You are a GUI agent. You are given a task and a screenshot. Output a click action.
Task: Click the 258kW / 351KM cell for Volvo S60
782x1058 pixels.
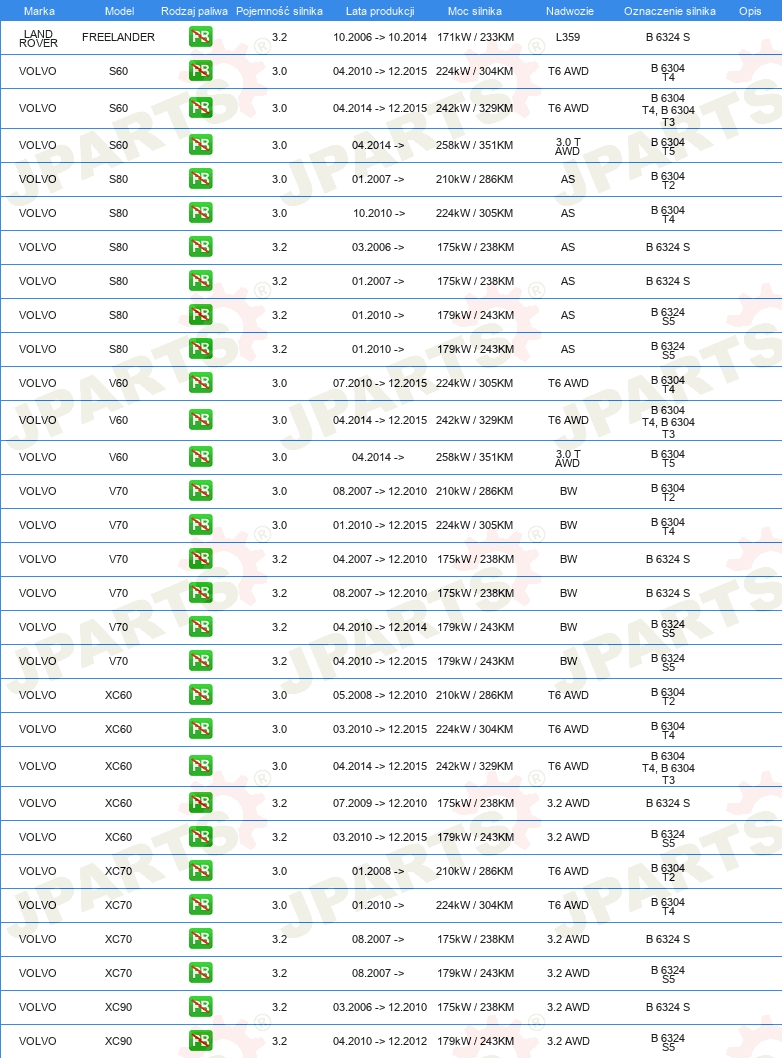474,145
